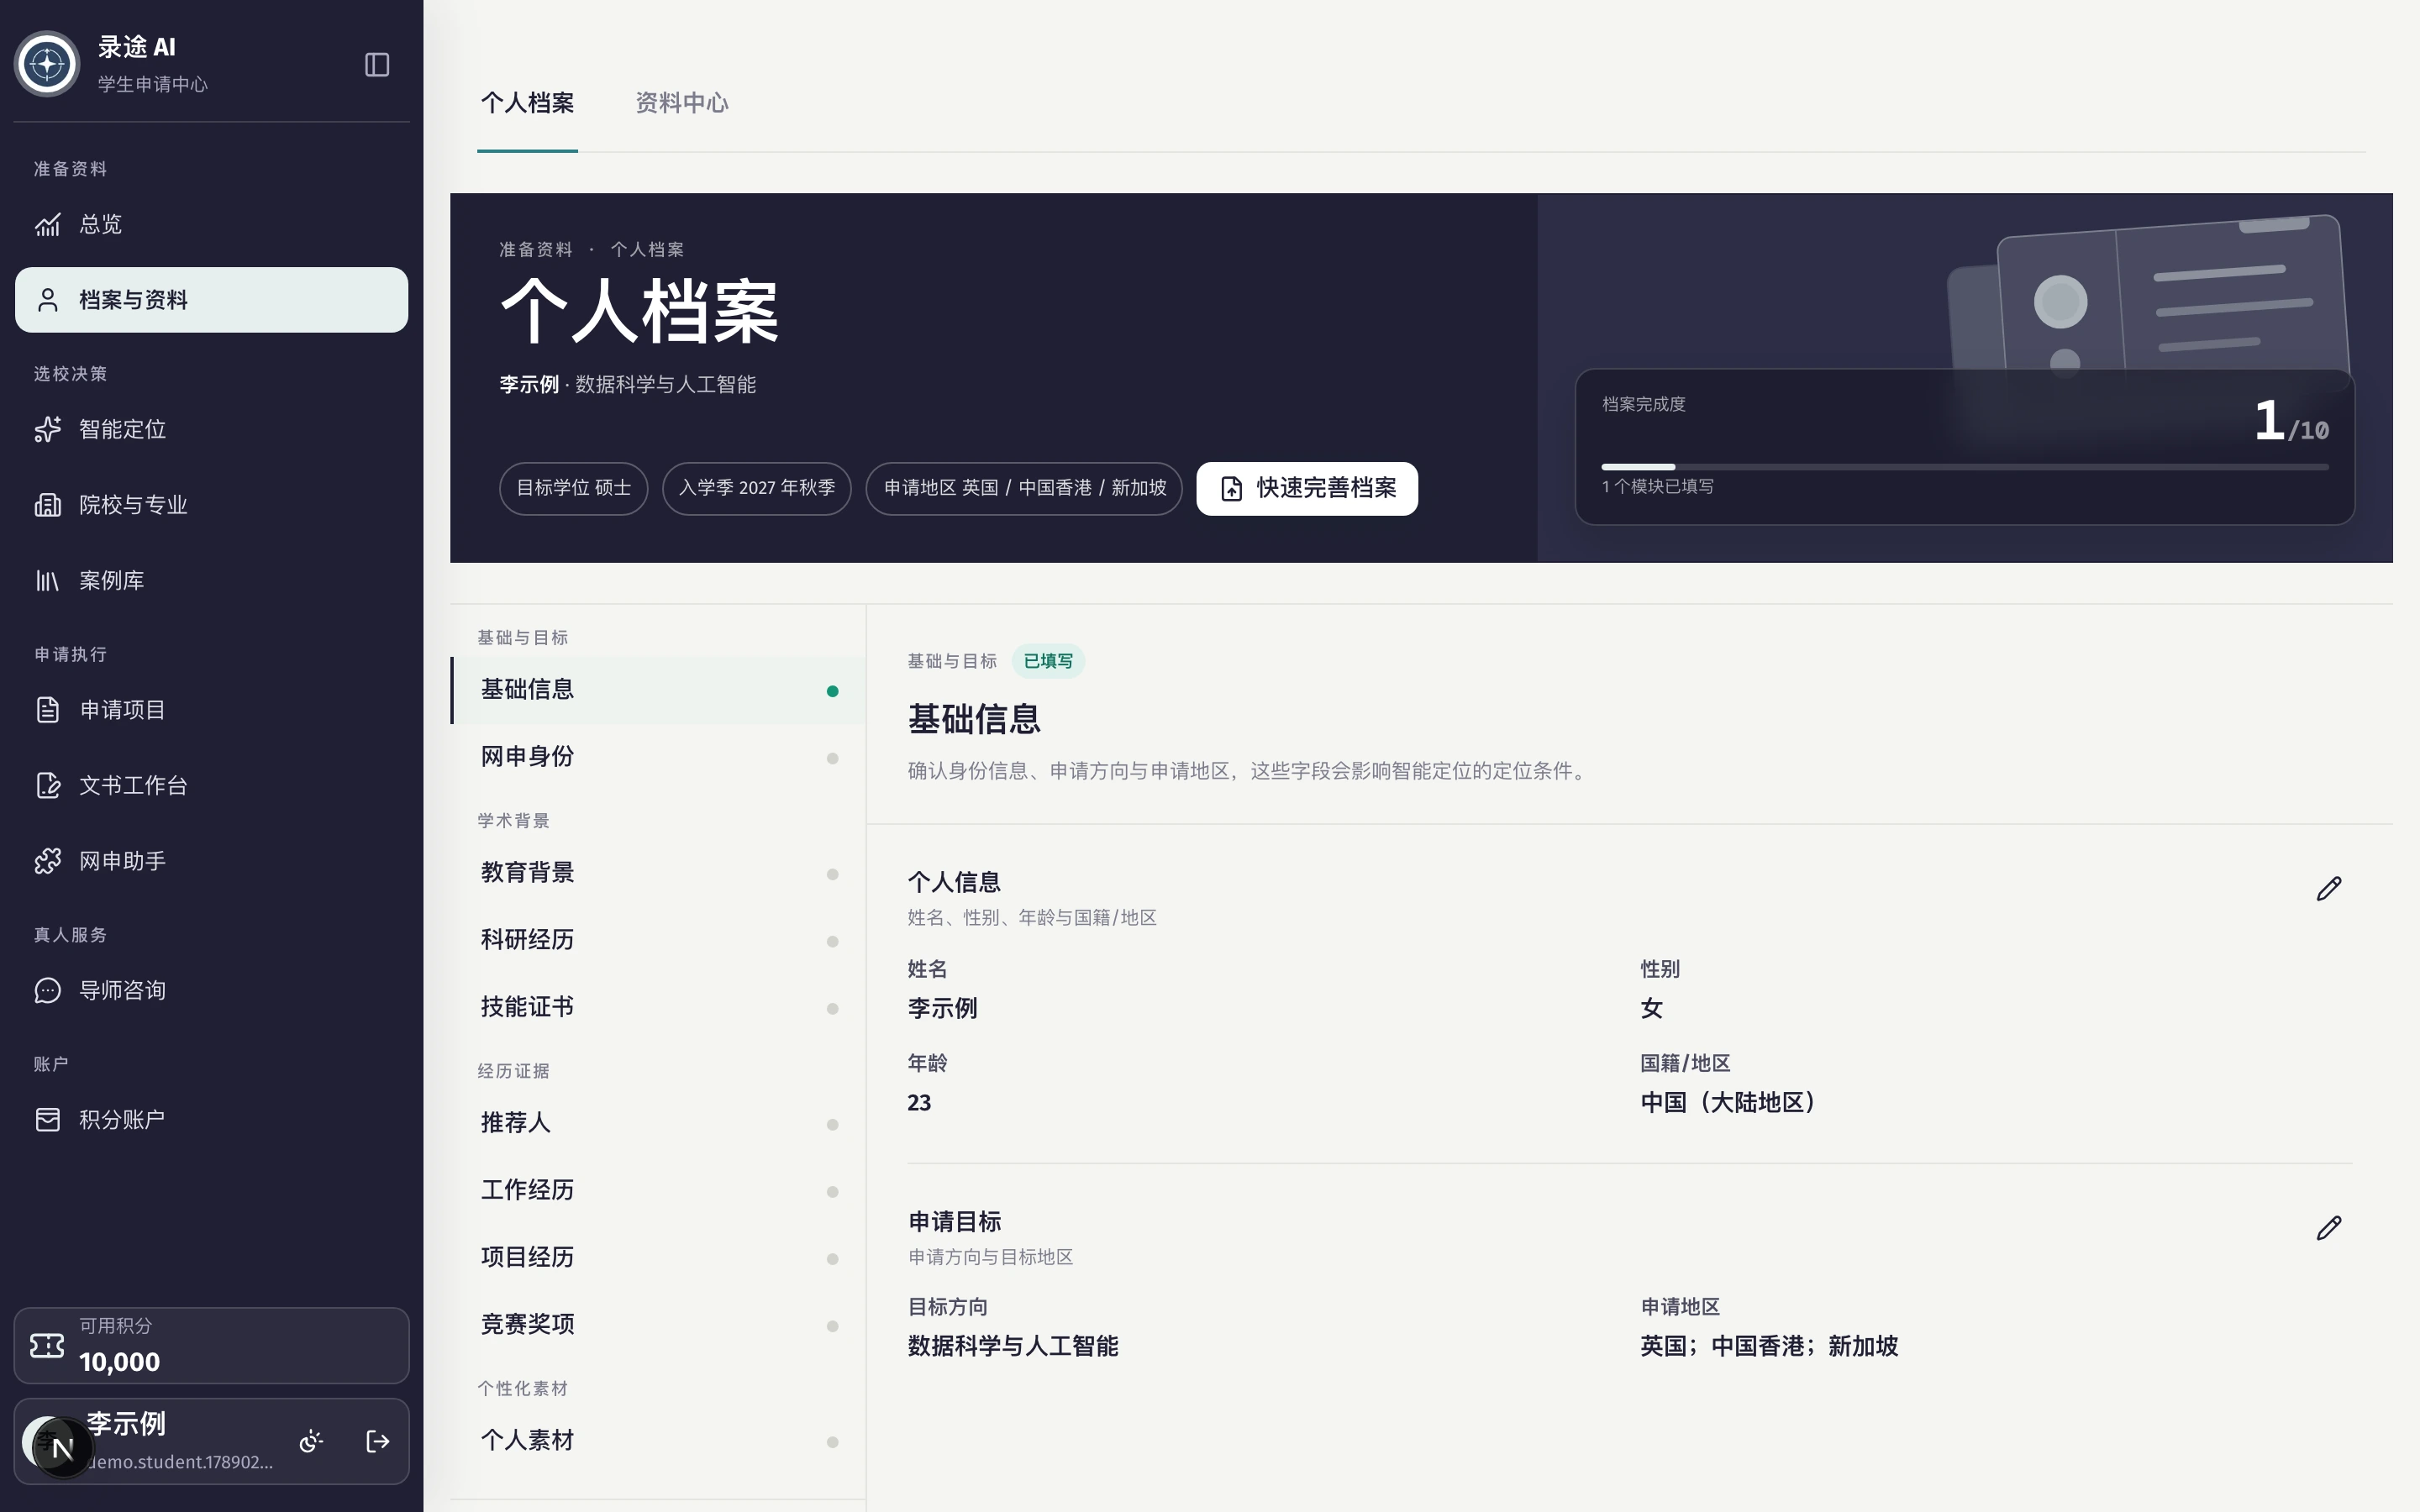Click the 快速完善档案 button
2420x1512 pixels.
[x=1307, y=488]
